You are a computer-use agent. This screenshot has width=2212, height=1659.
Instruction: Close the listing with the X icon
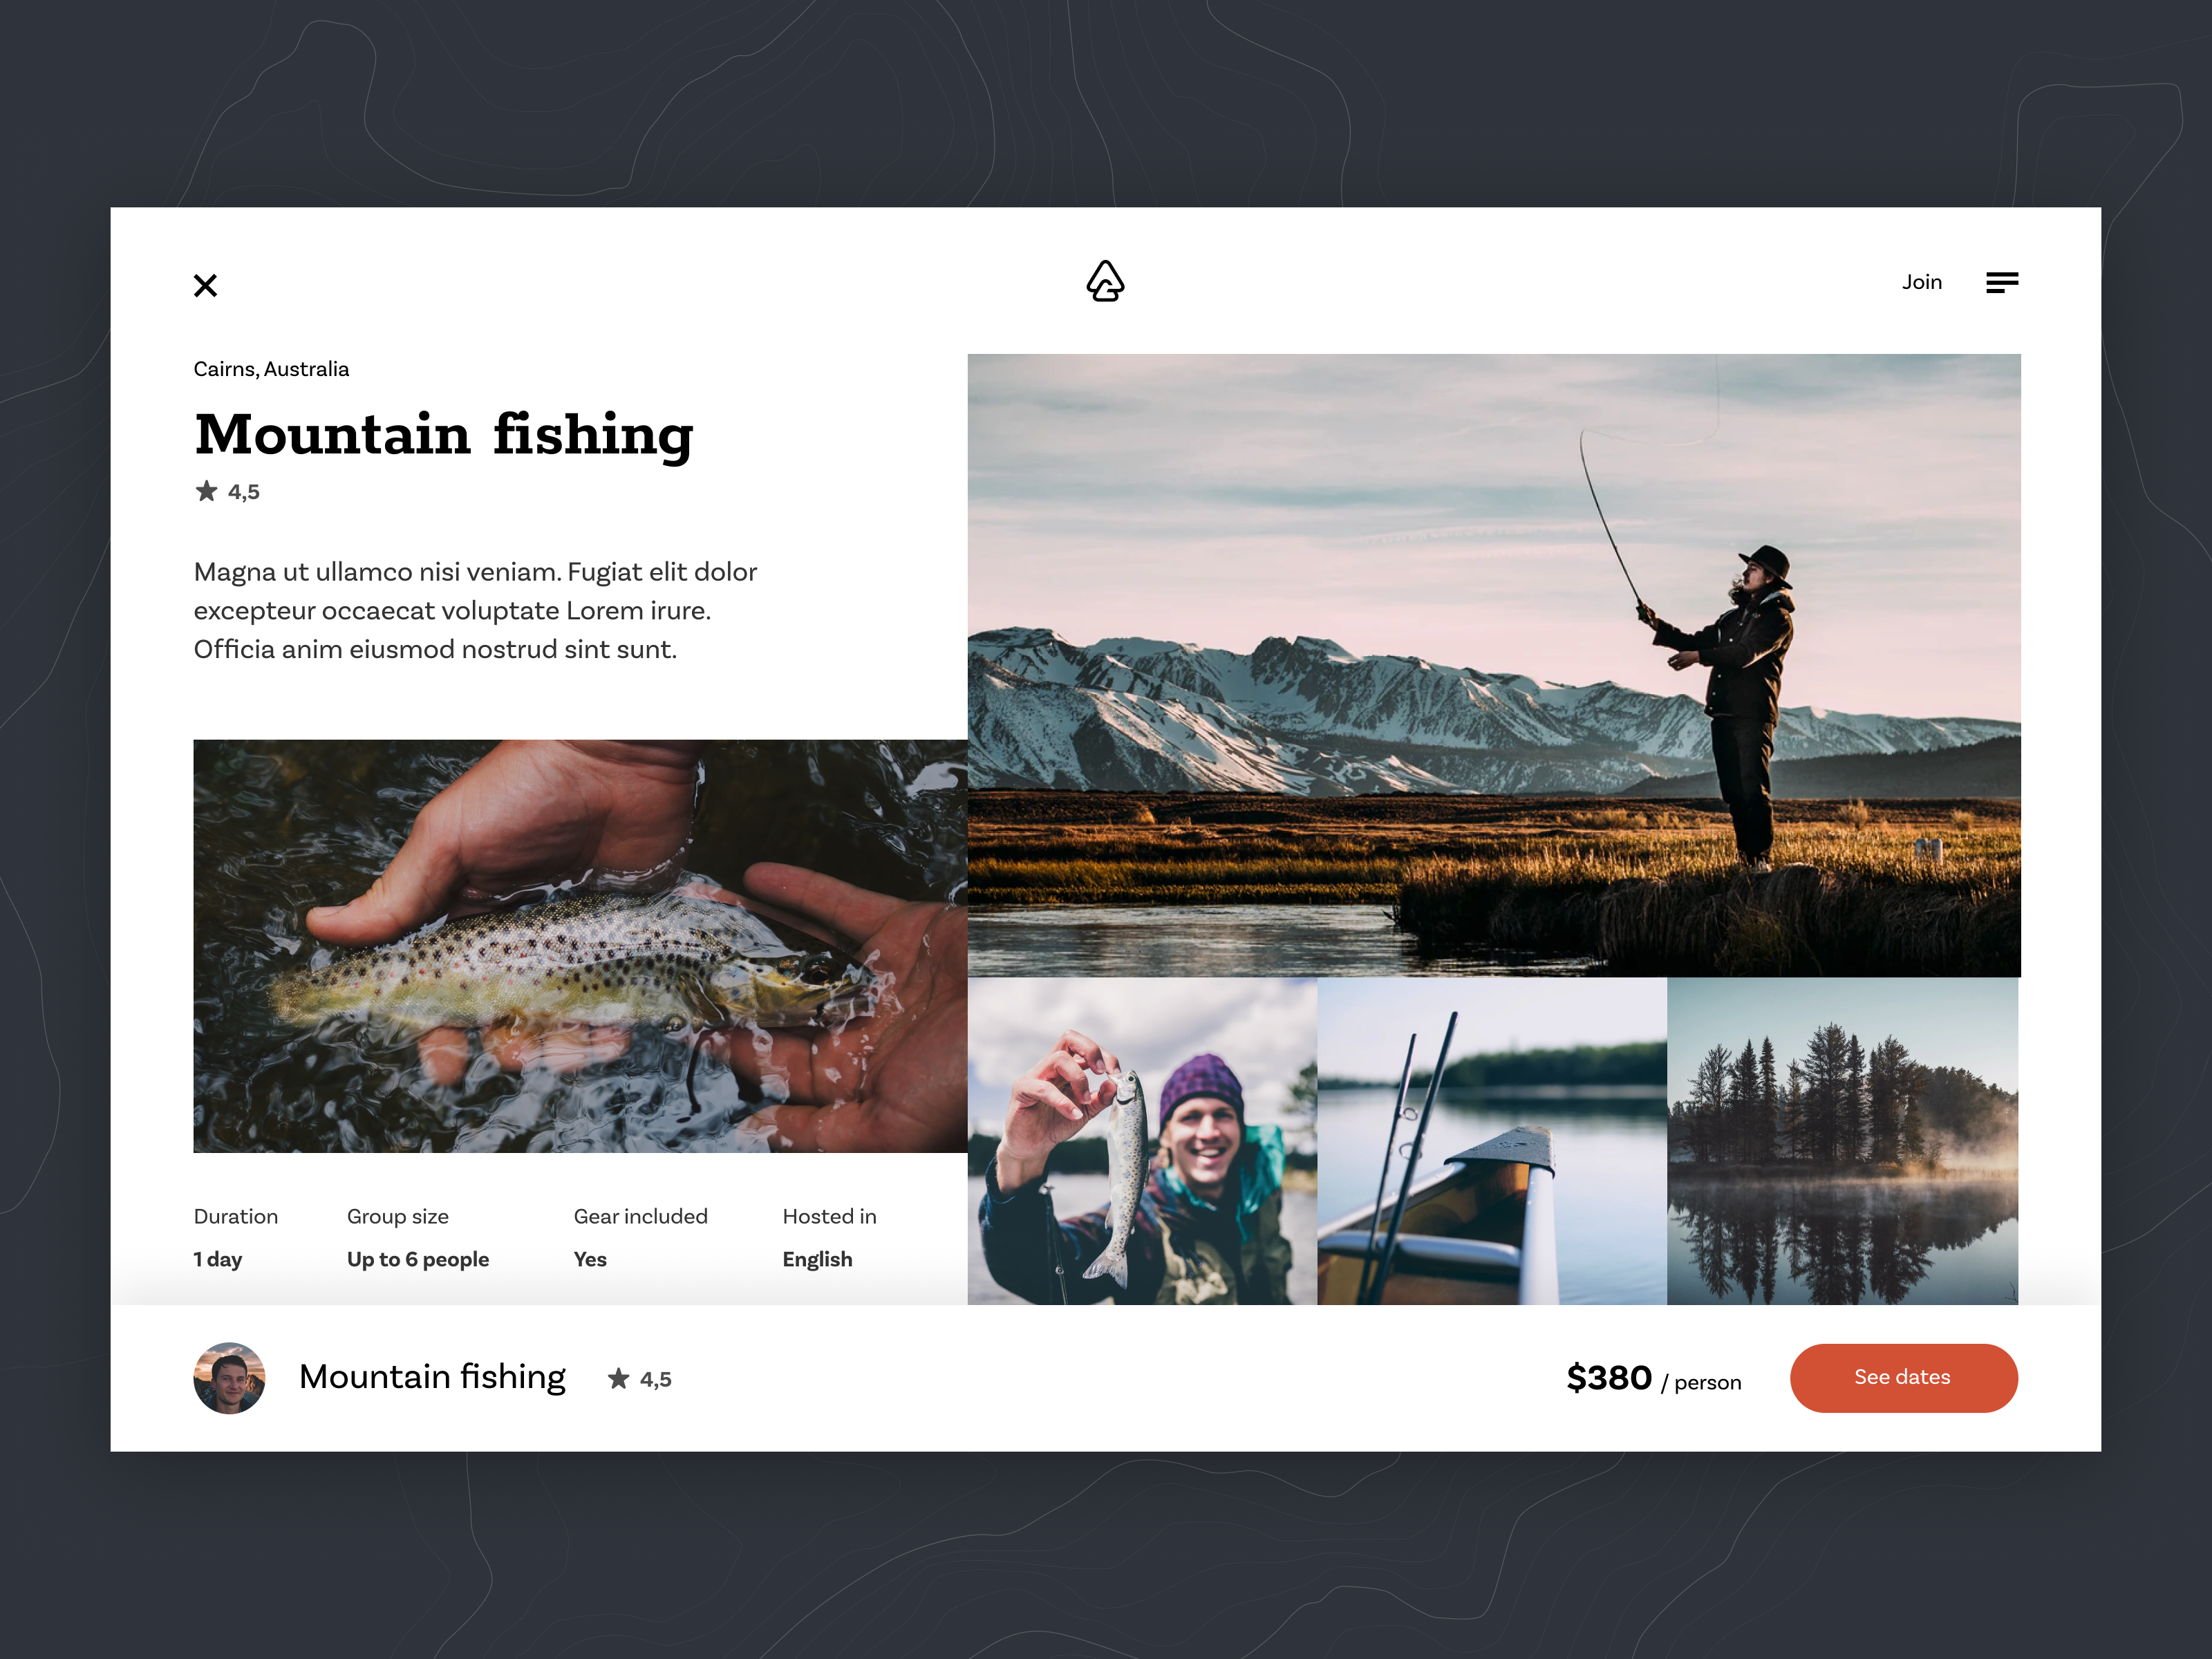point(205,286)
